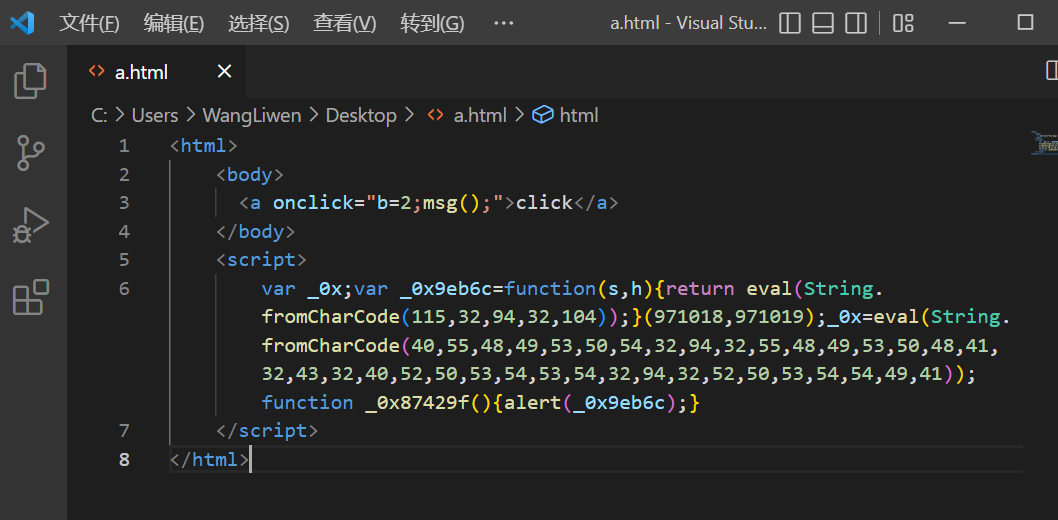The image size is (1058, 520).
Task: Expand the hidden menus with the ellipsis
Action: pos(503,23)
